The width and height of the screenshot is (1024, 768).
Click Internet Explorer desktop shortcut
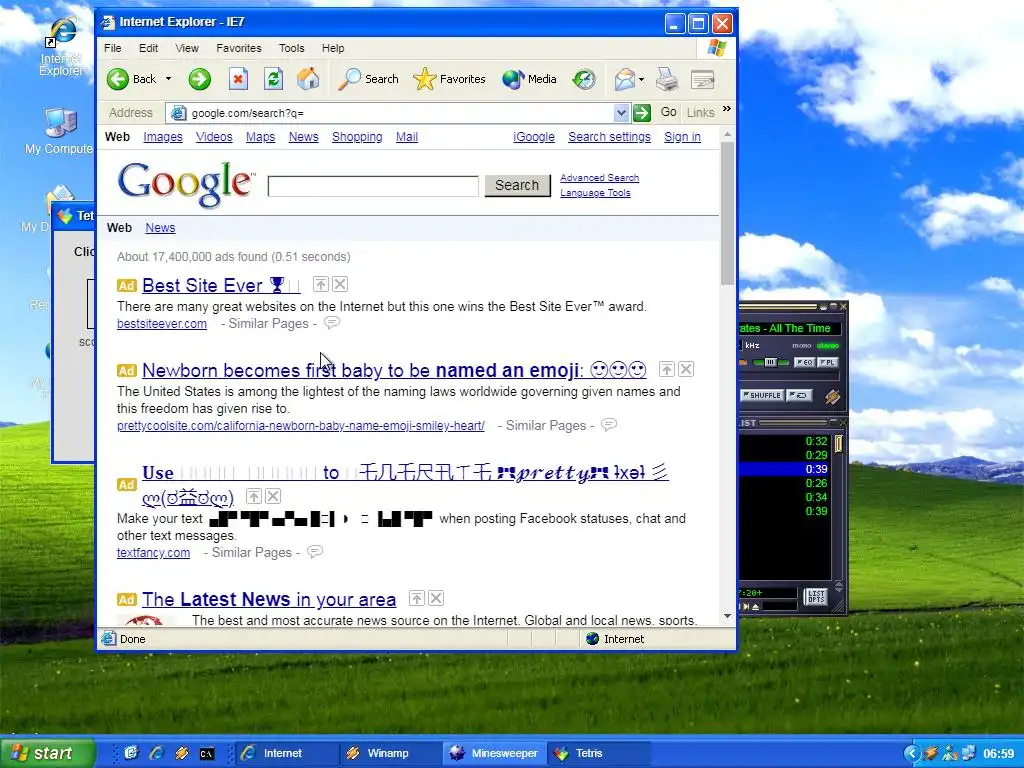(61, 46)
